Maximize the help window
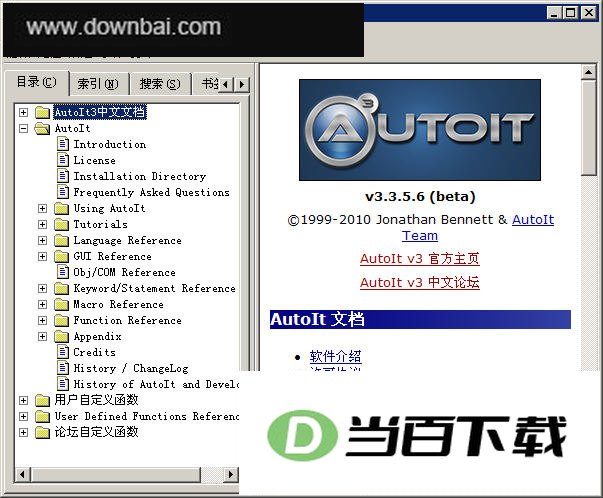This screenshot has width=603, height=498. 571,13
